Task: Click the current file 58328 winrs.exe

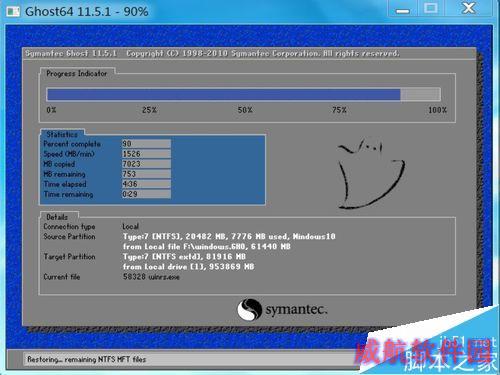Action: (151, 277)
